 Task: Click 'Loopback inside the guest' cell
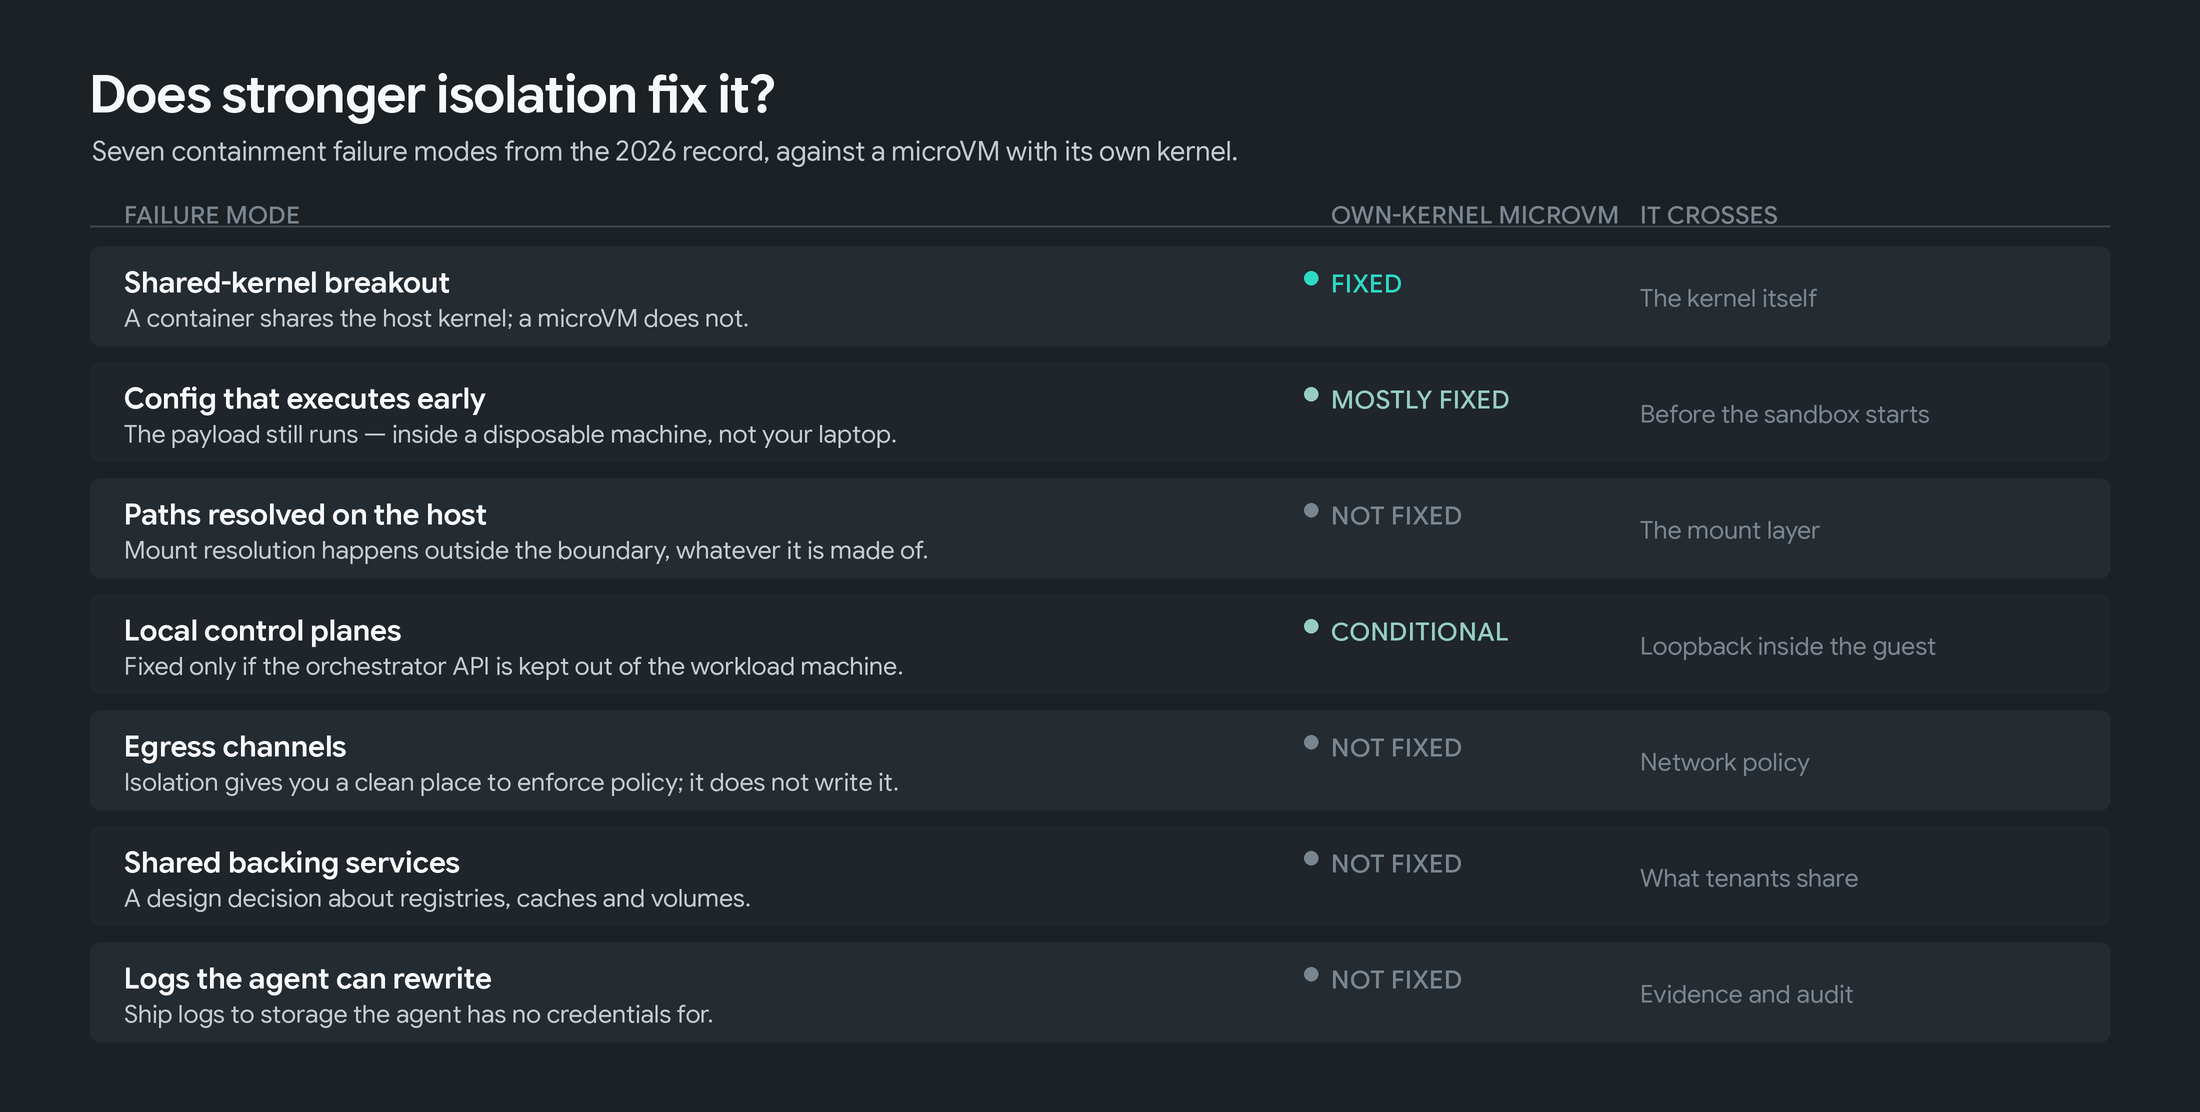[x=1788, y=647]
